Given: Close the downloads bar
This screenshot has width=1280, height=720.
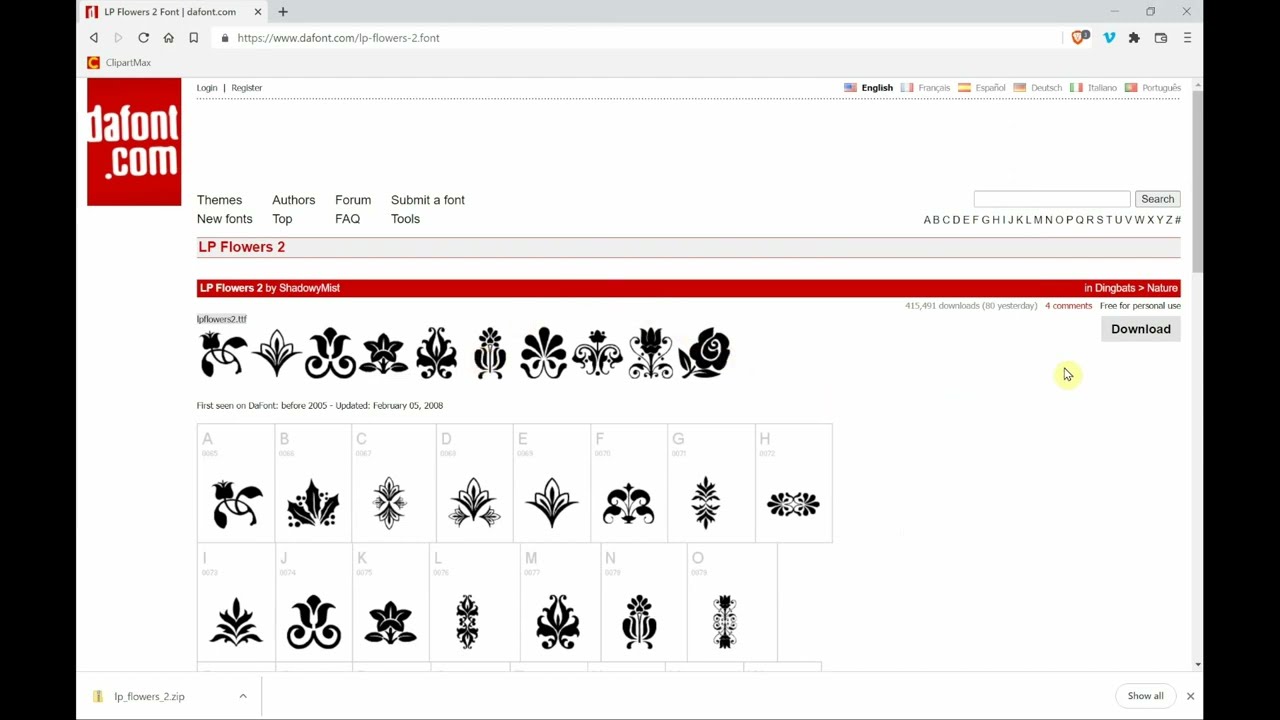Looking at the screenshot, I should point(1190,696).
